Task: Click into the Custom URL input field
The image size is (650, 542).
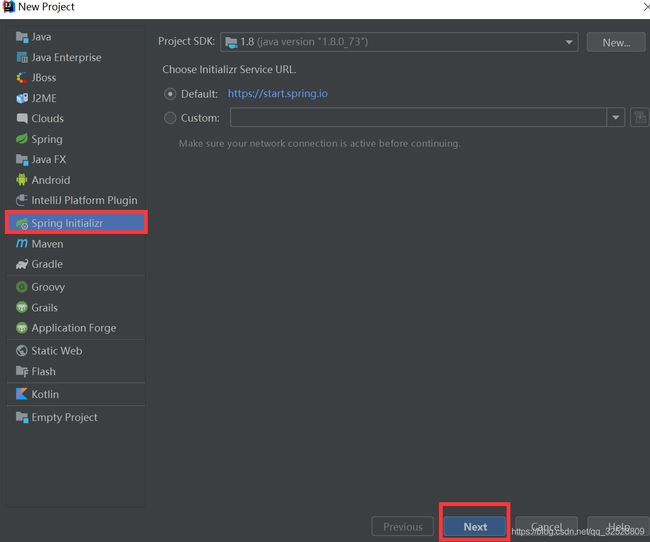Action: click(418, 118)
